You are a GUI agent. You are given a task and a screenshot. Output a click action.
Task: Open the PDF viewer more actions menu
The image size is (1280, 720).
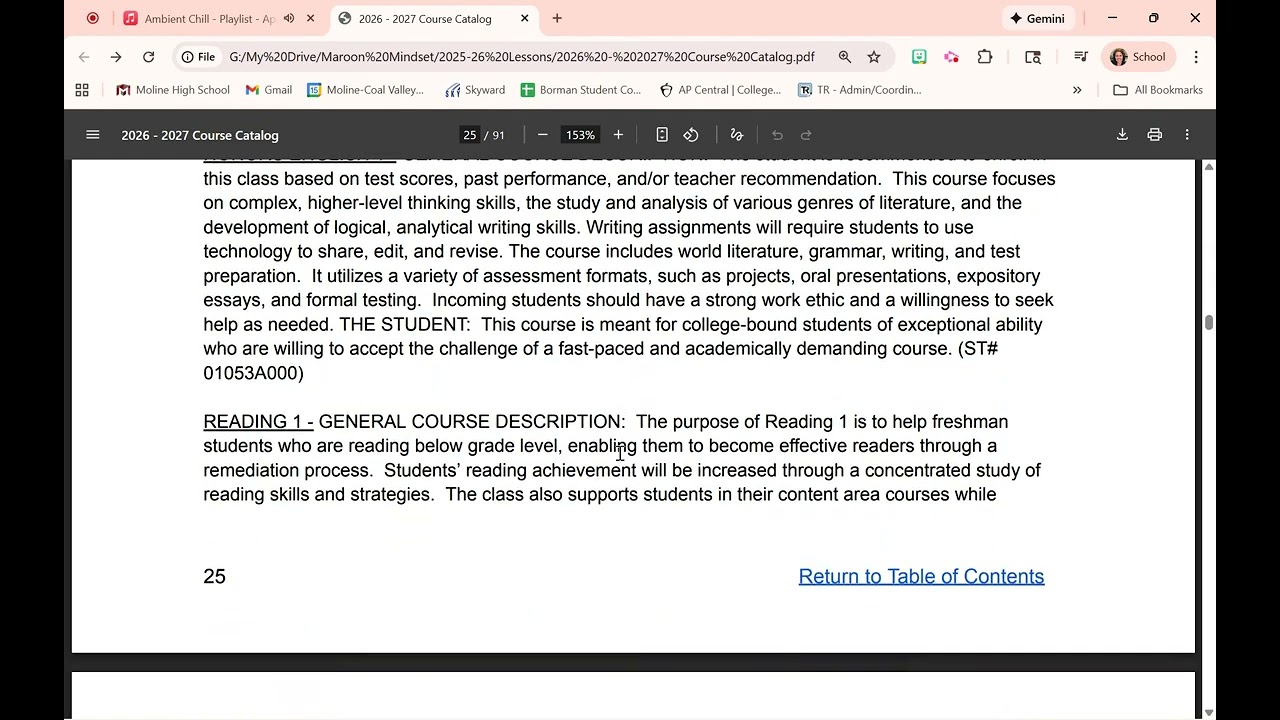click(1187, 135)
